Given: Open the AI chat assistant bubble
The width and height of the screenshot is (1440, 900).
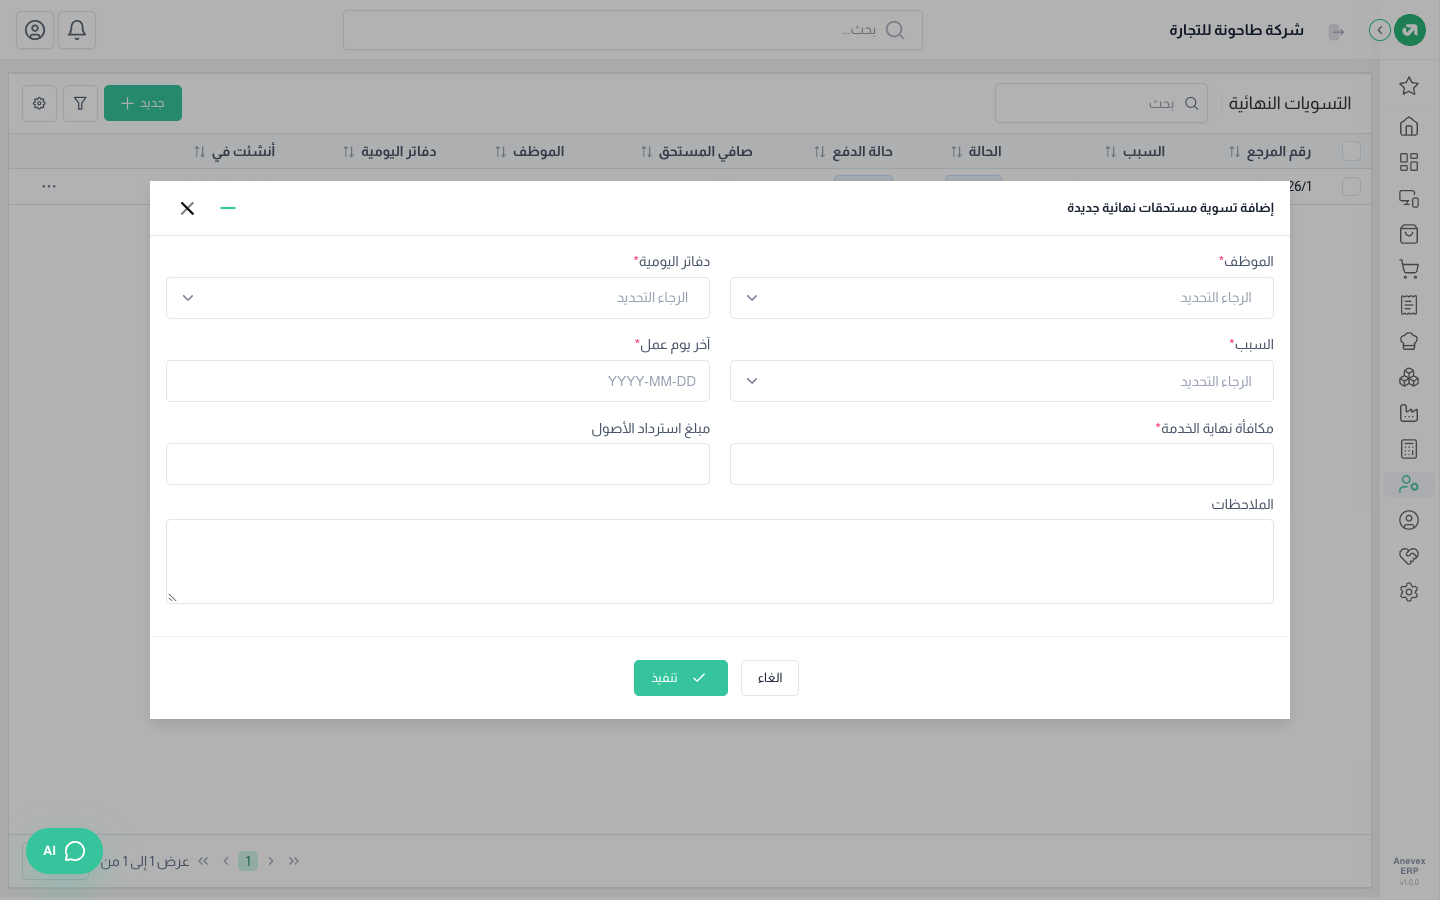Looking at the screenshot, I should point(64,851).
